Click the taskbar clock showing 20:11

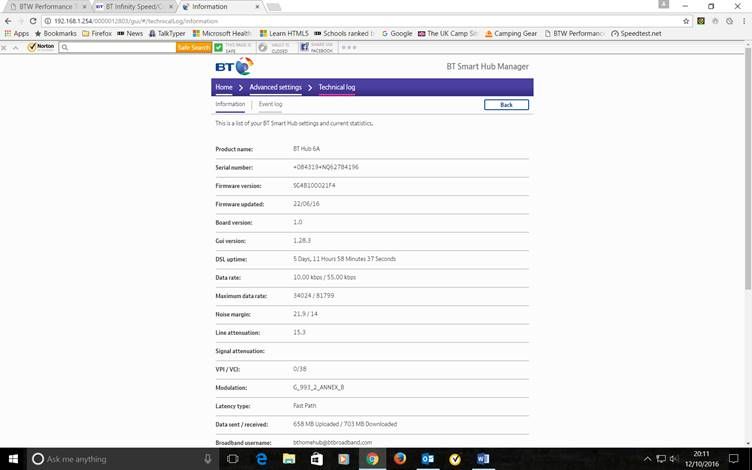702,458
